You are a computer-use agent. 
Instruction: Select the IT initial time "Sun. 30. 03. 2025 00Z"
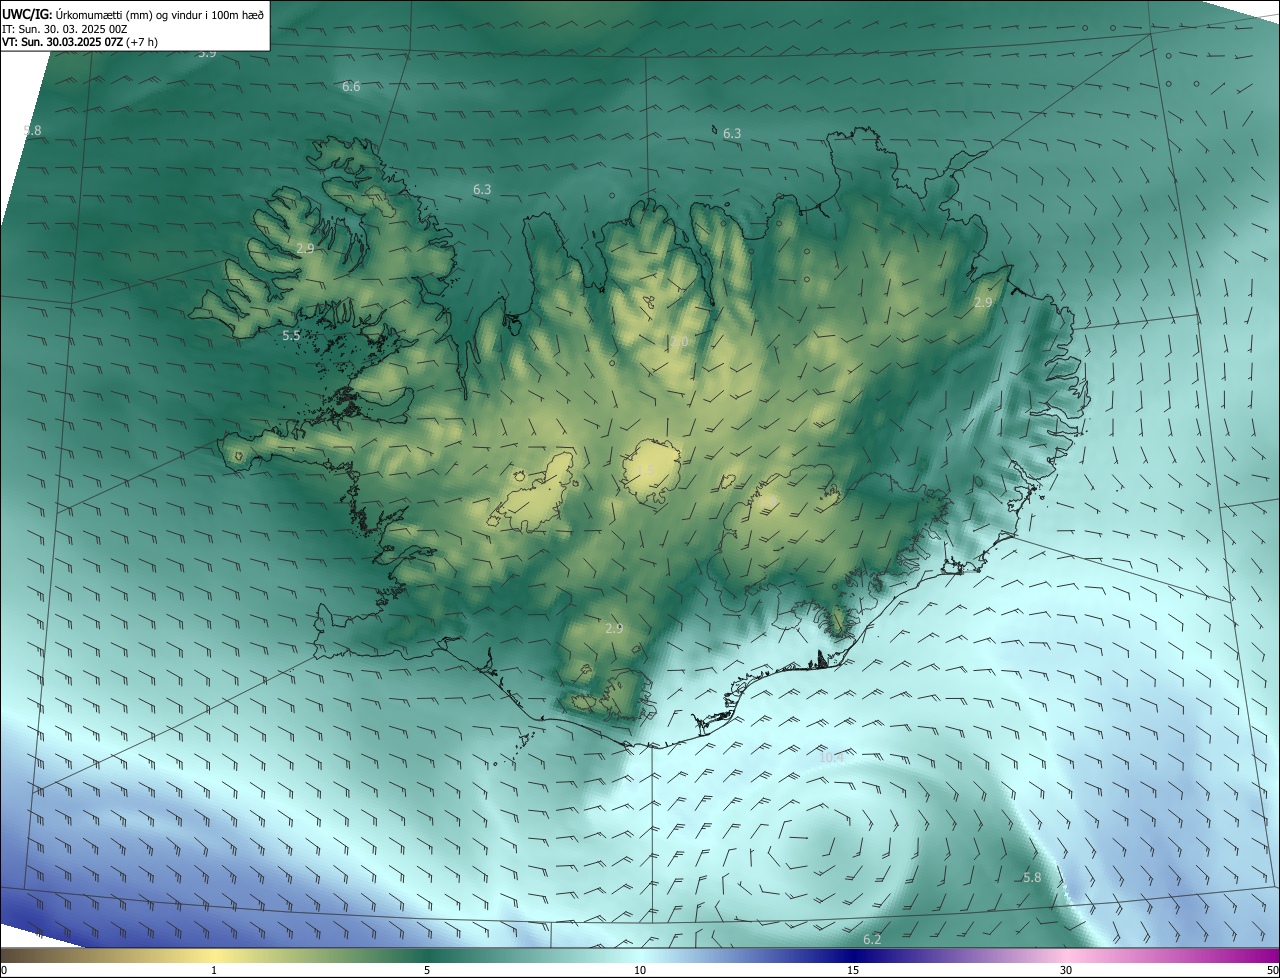pyautogui.click(x=72, y=29)
